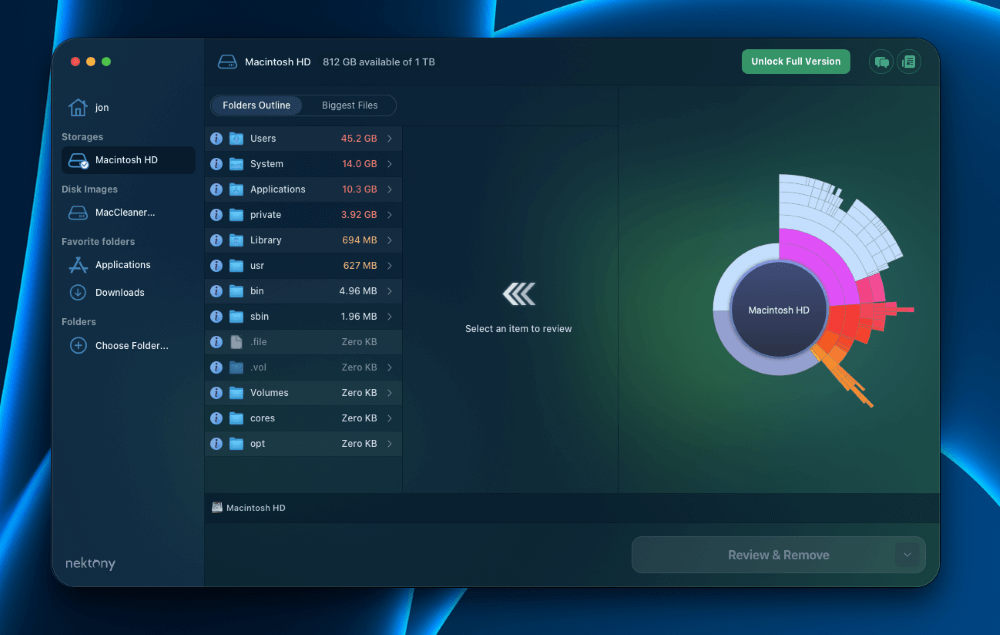The height and width of the screenshot is (635, 1000).
Task: Click the Library size value 694 MB
Action: (x=360, y=240)
